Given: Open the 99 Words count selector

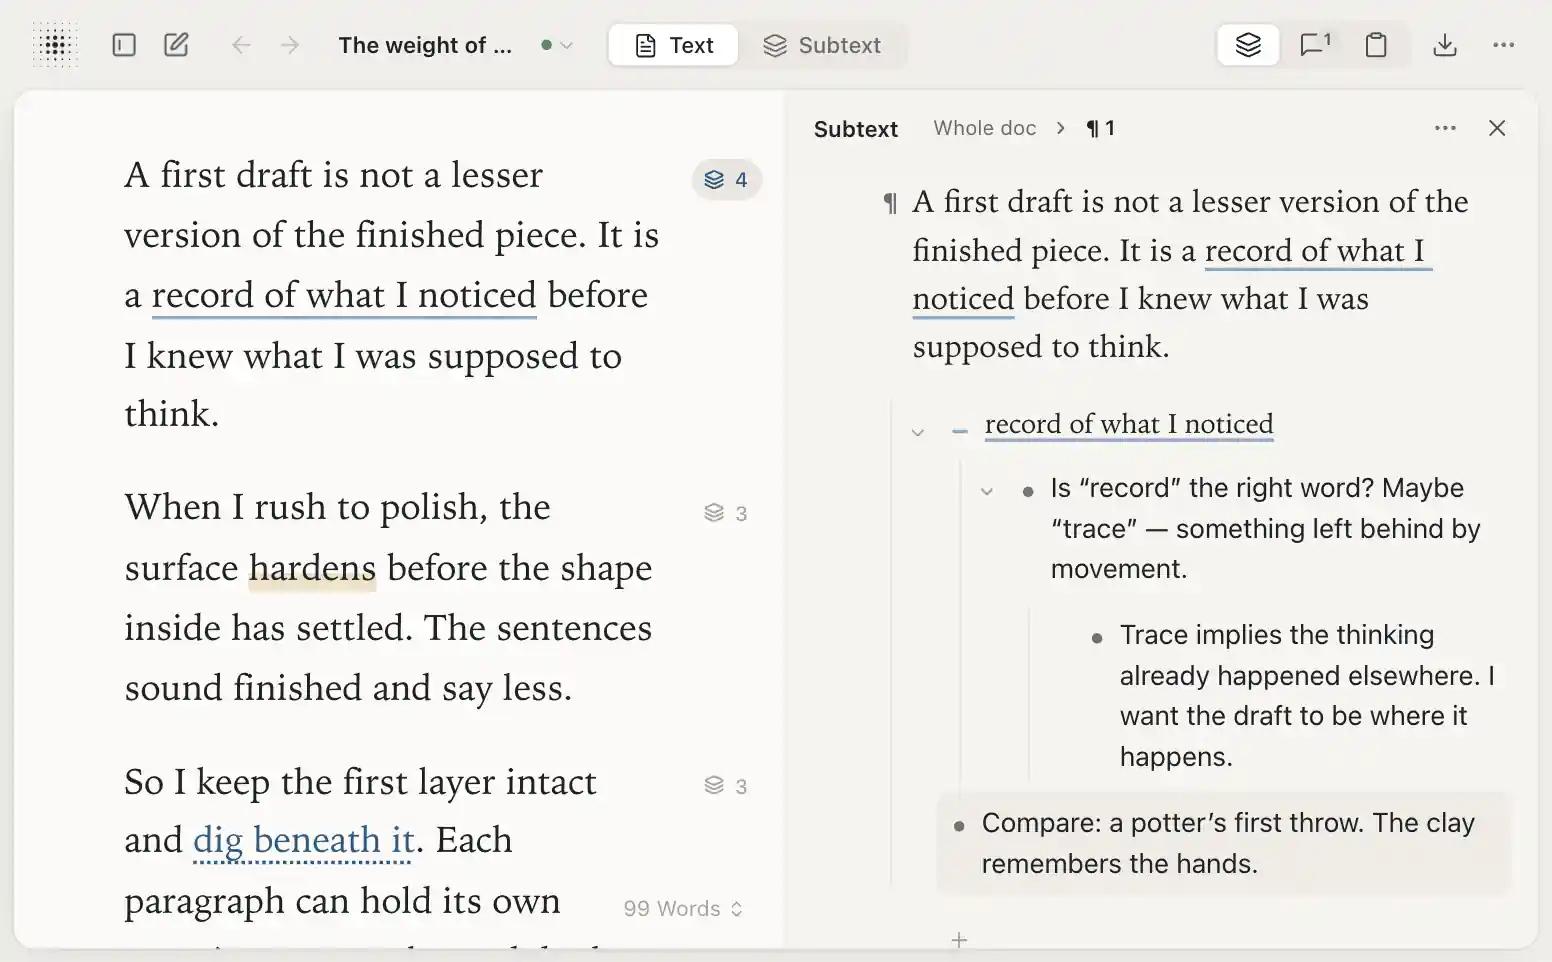Looking at the screenshot, I should click(x=683, y=909).
